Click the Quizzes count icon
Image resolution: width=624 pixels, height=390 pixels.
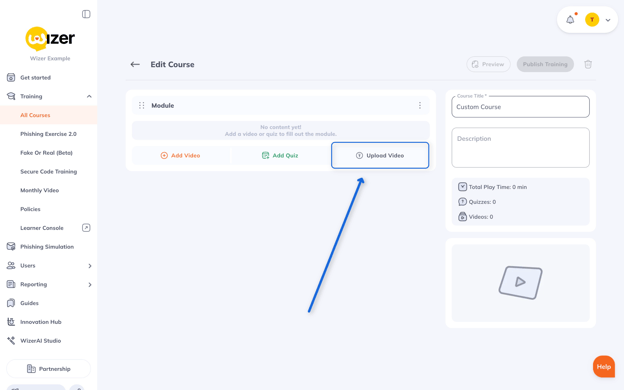click(x=462, y=202)
